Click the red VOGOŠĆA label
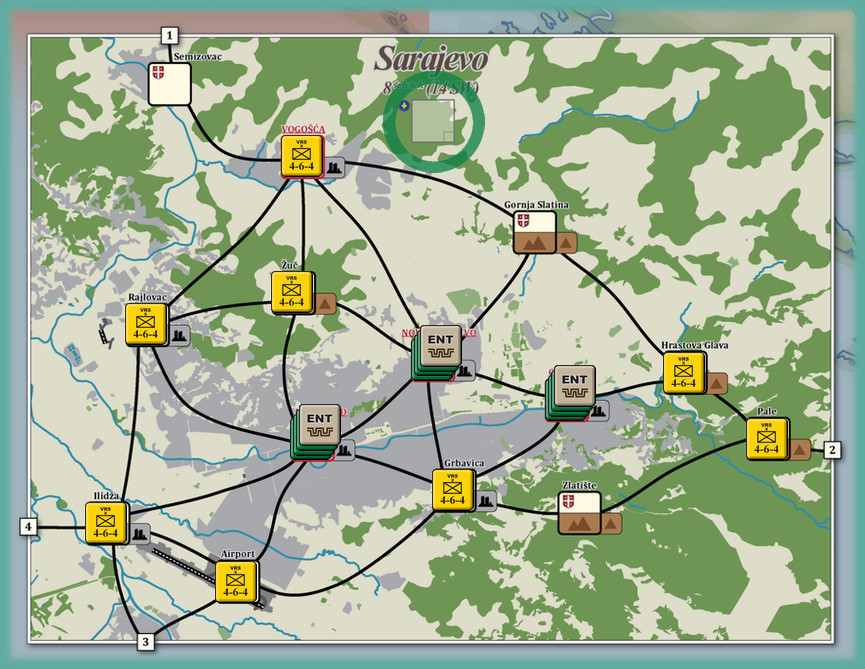The width and height of the screenshot is (865, 669). (x=303, y=130)
